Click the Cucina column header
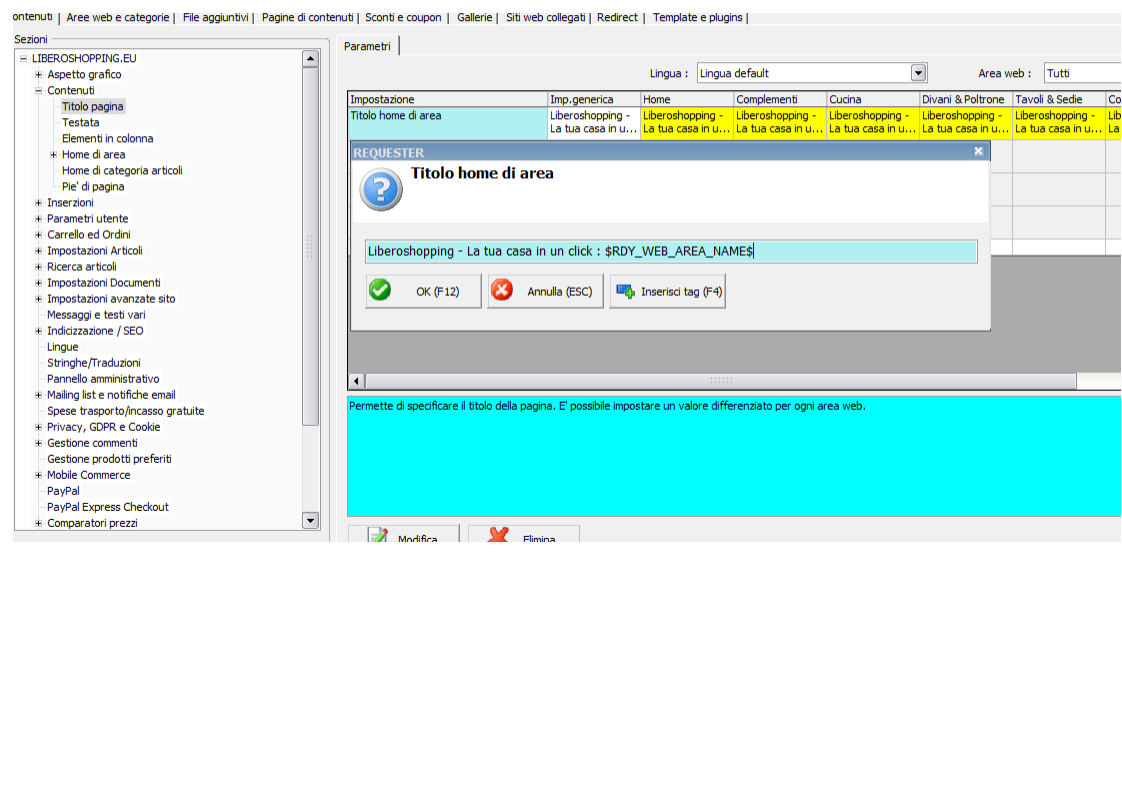The width and height of the screenshot is (1122, 793). point(872,99)
